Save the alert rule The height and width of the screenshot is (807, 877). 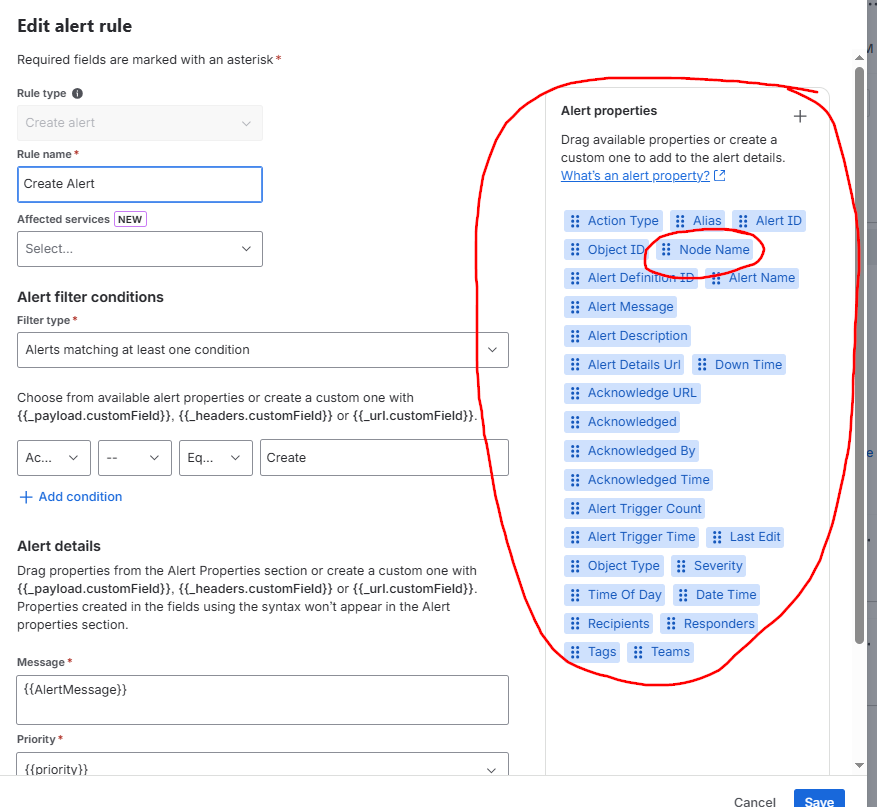point(819,800)
